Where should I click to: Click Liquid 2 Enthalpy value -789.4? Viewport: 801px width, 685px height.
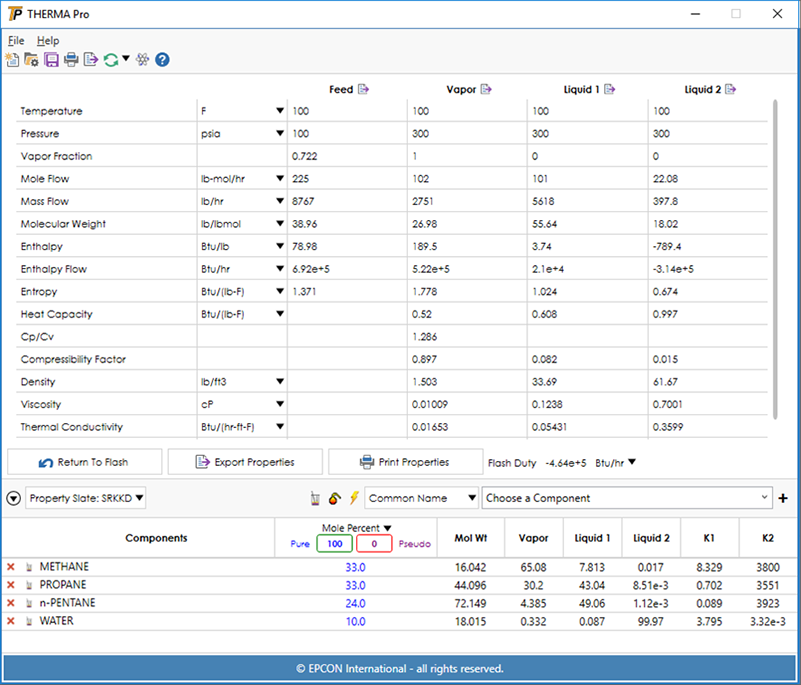click(667, 246)
